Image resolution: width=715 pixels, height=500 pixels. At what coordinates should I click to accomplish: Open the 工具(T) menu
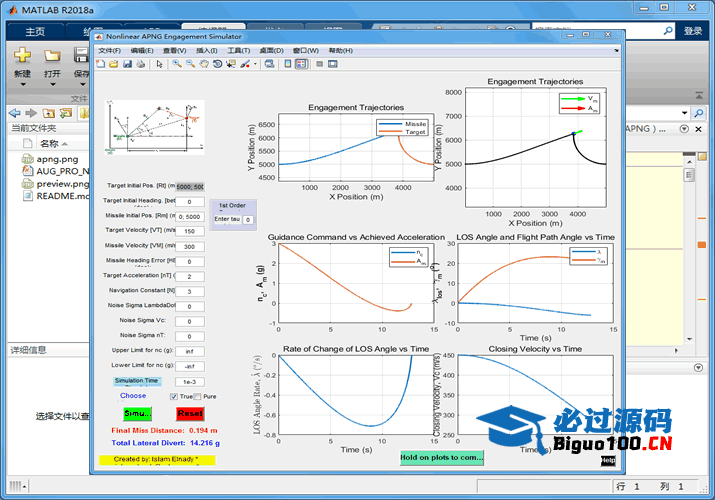click(x=238, y=50)
